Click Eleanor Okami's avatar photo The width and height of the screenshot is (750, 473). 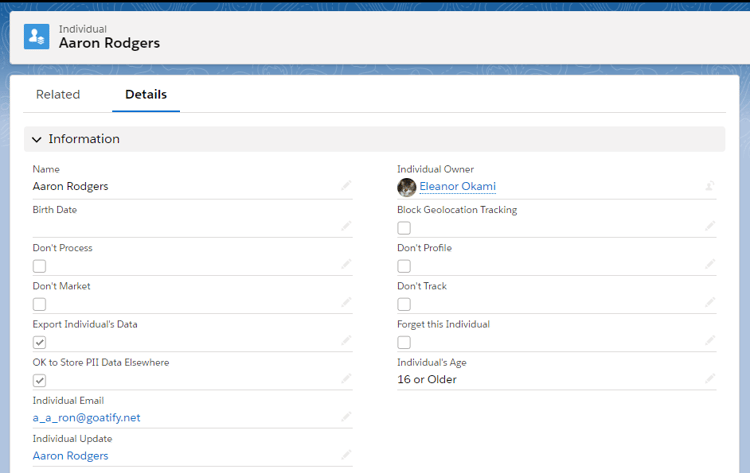pyautogui.click(x=407, y=187)
